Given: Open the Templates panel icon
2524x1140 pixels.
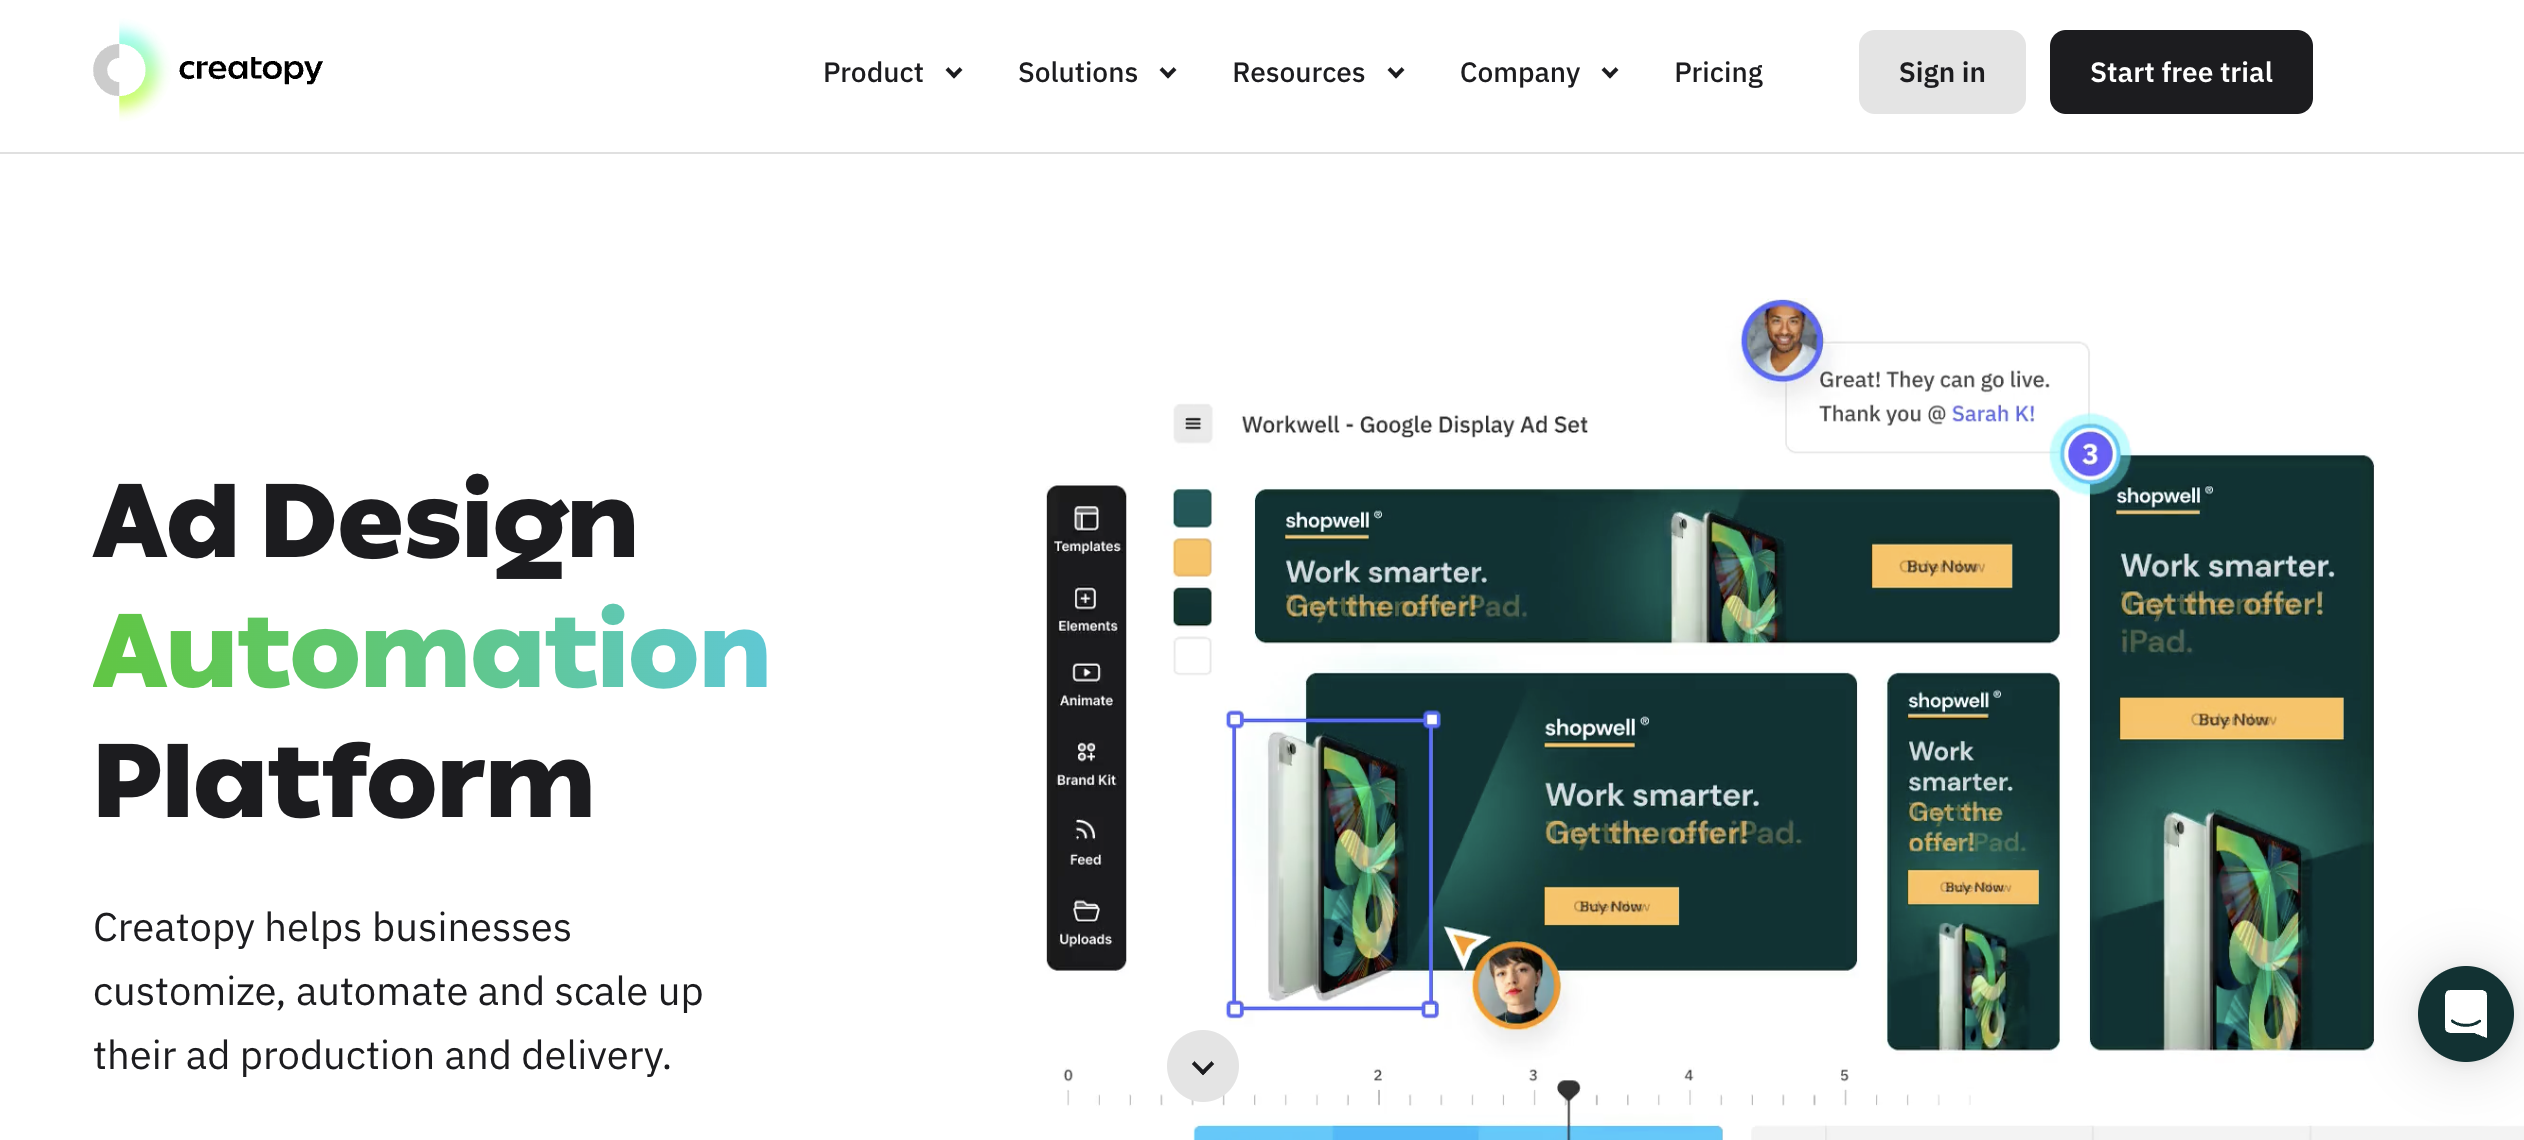Looking at the screenshot, I should click(1086, 529).
